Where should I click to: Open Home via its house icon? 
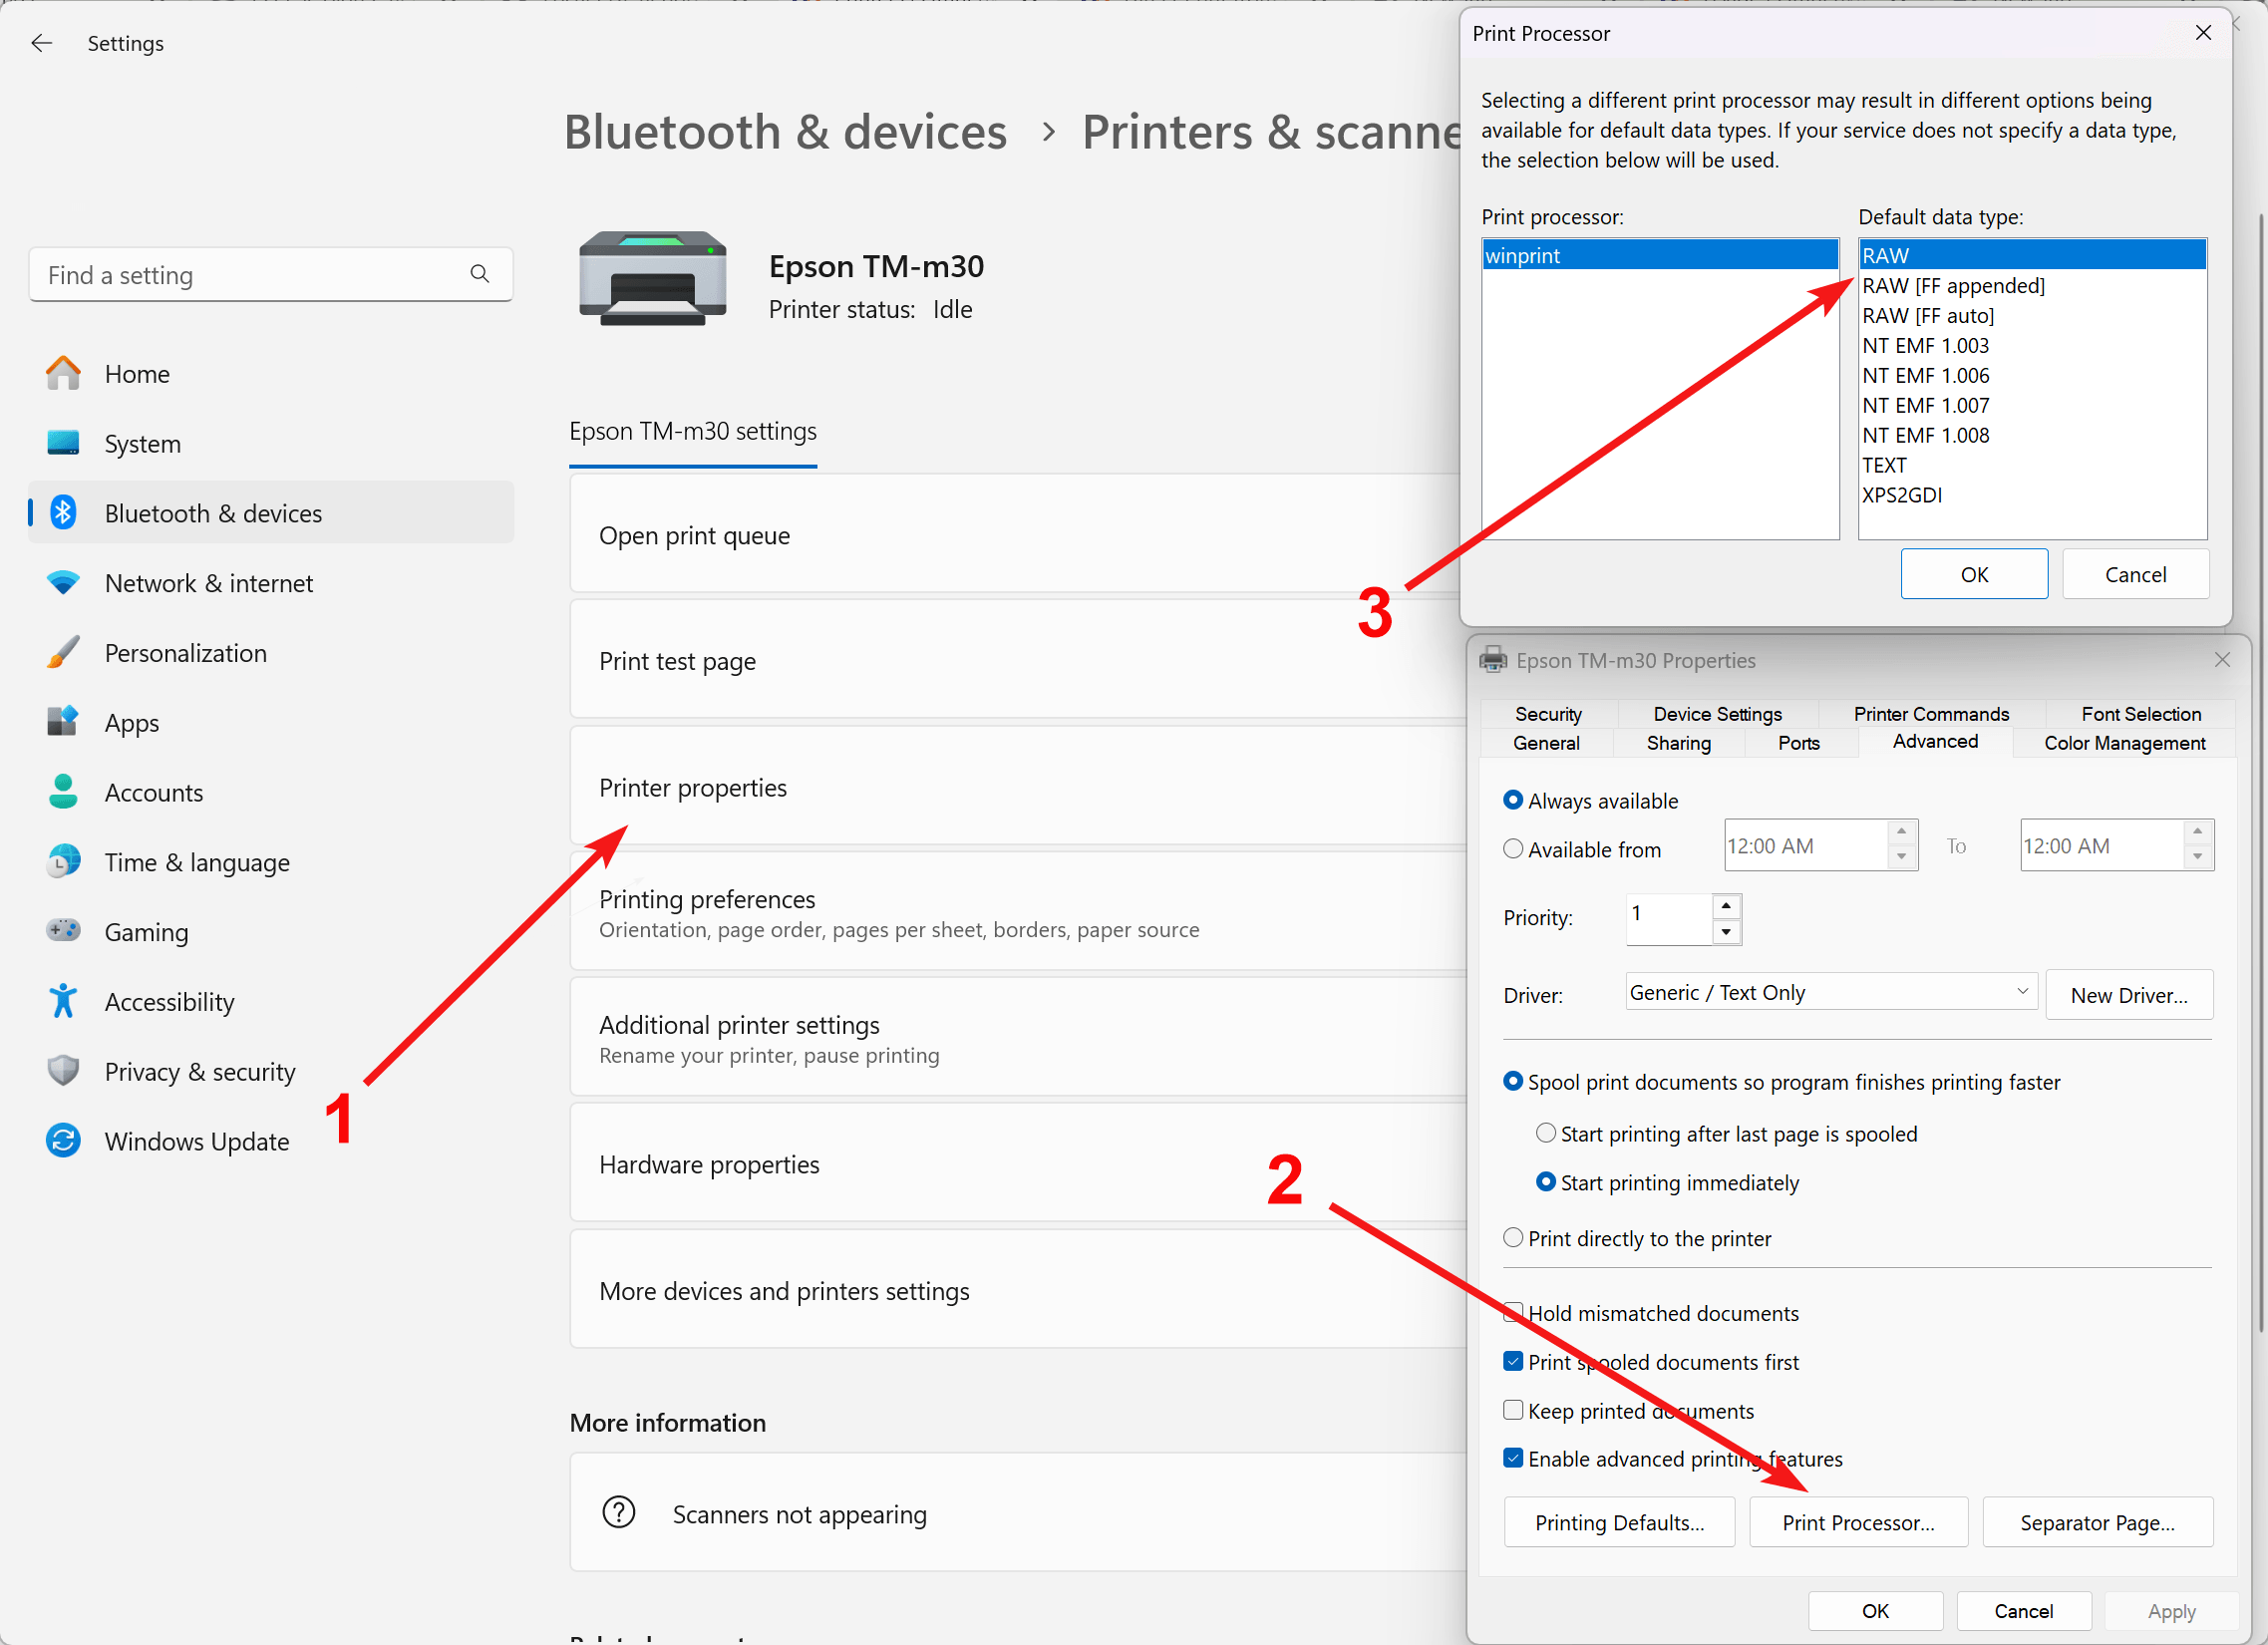[x=63, y=374]
